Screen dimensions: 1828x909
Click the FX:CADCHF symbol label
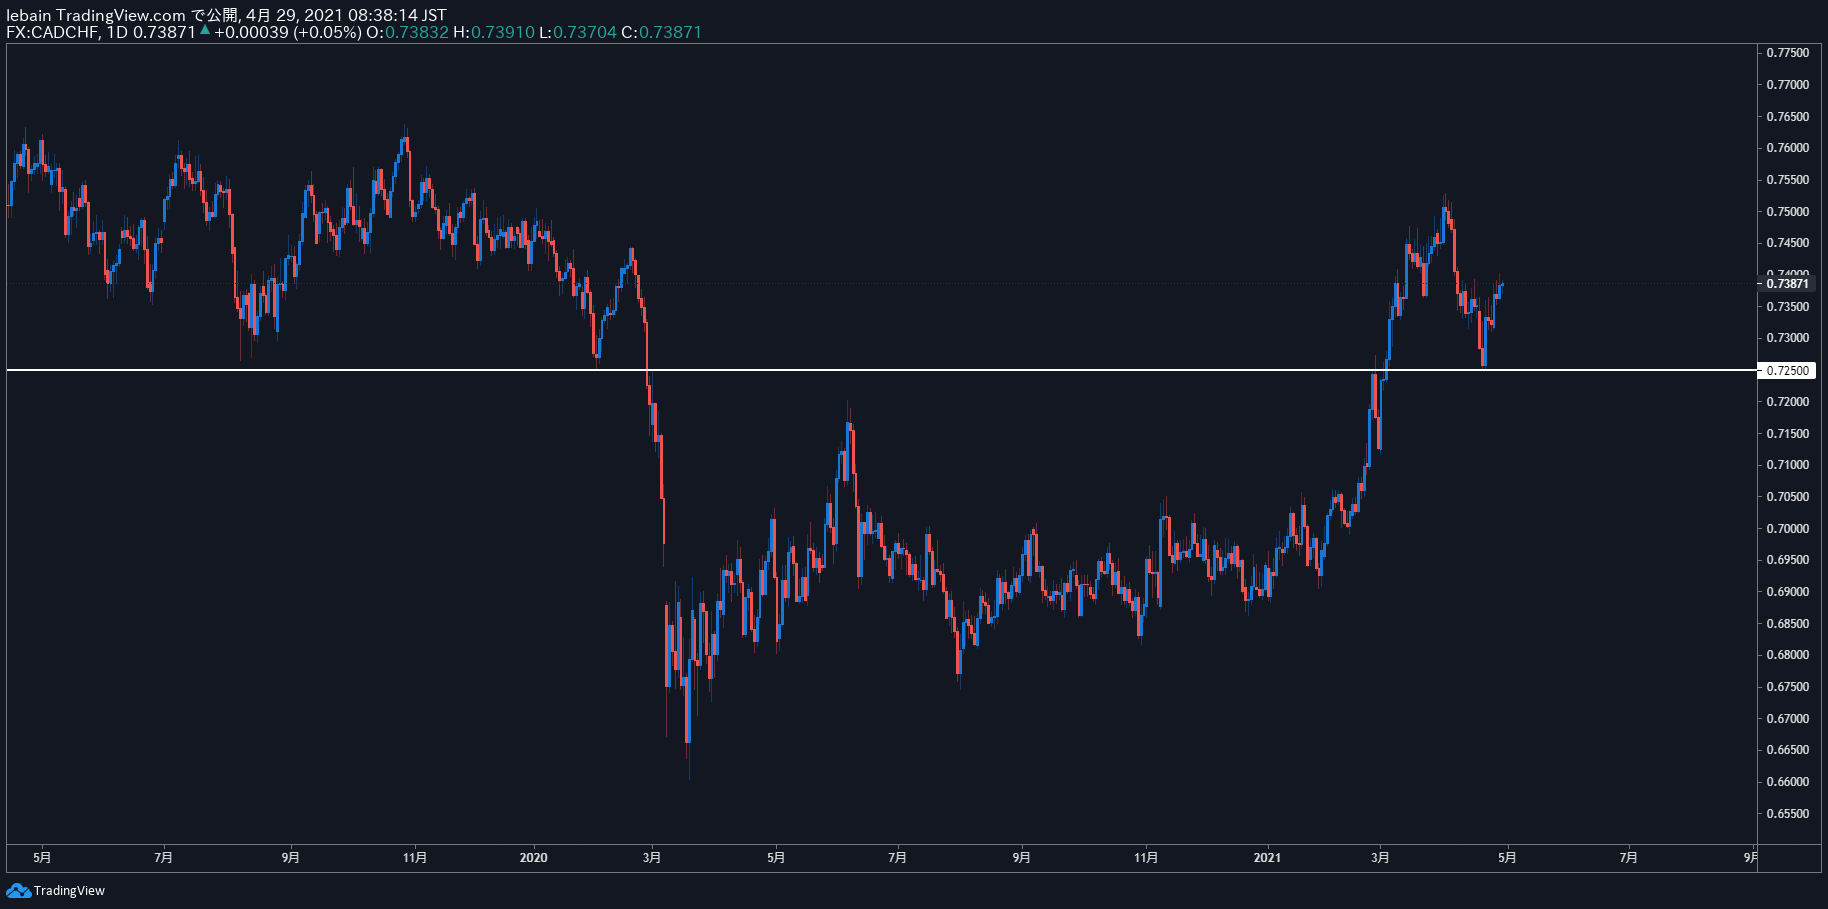pyautogui.click(x=52, y=32)
